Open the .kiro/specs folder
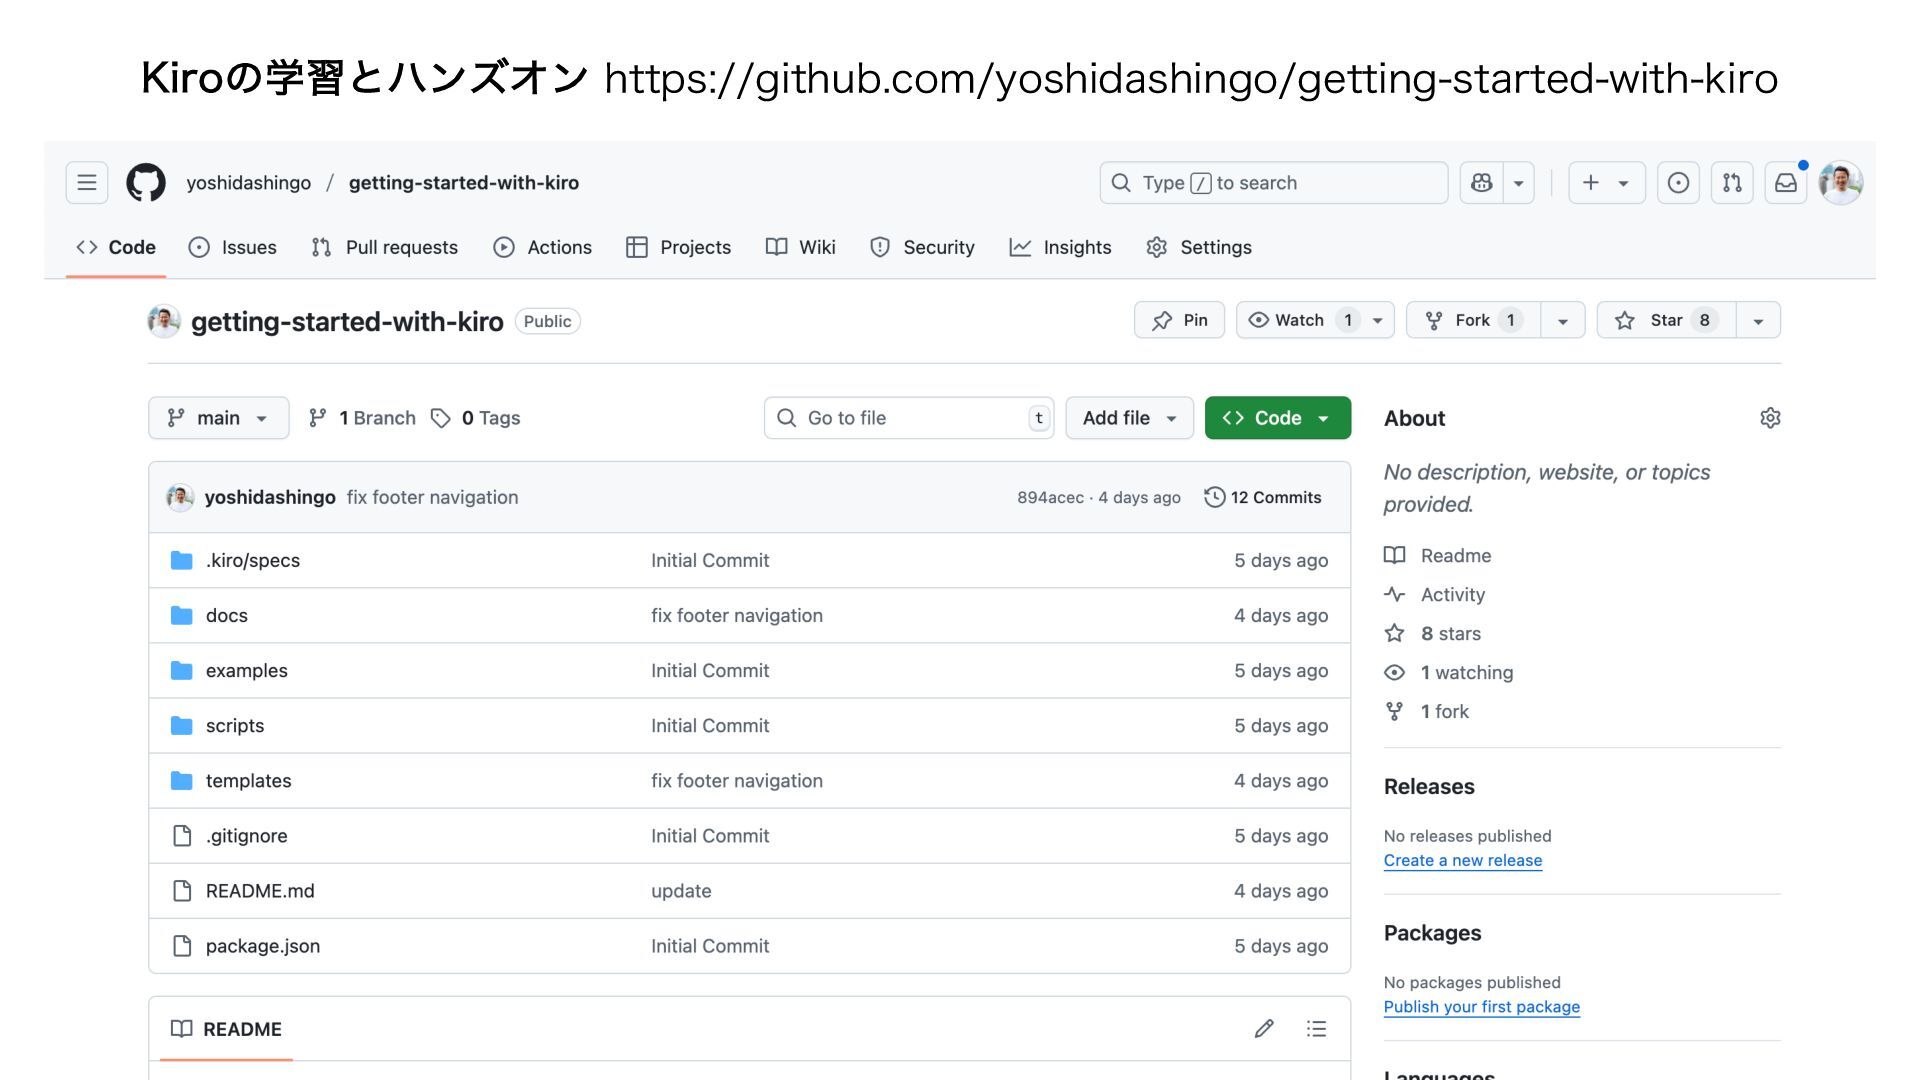This screenshot has width=1920, height=1080. click(x=253, y=560)
